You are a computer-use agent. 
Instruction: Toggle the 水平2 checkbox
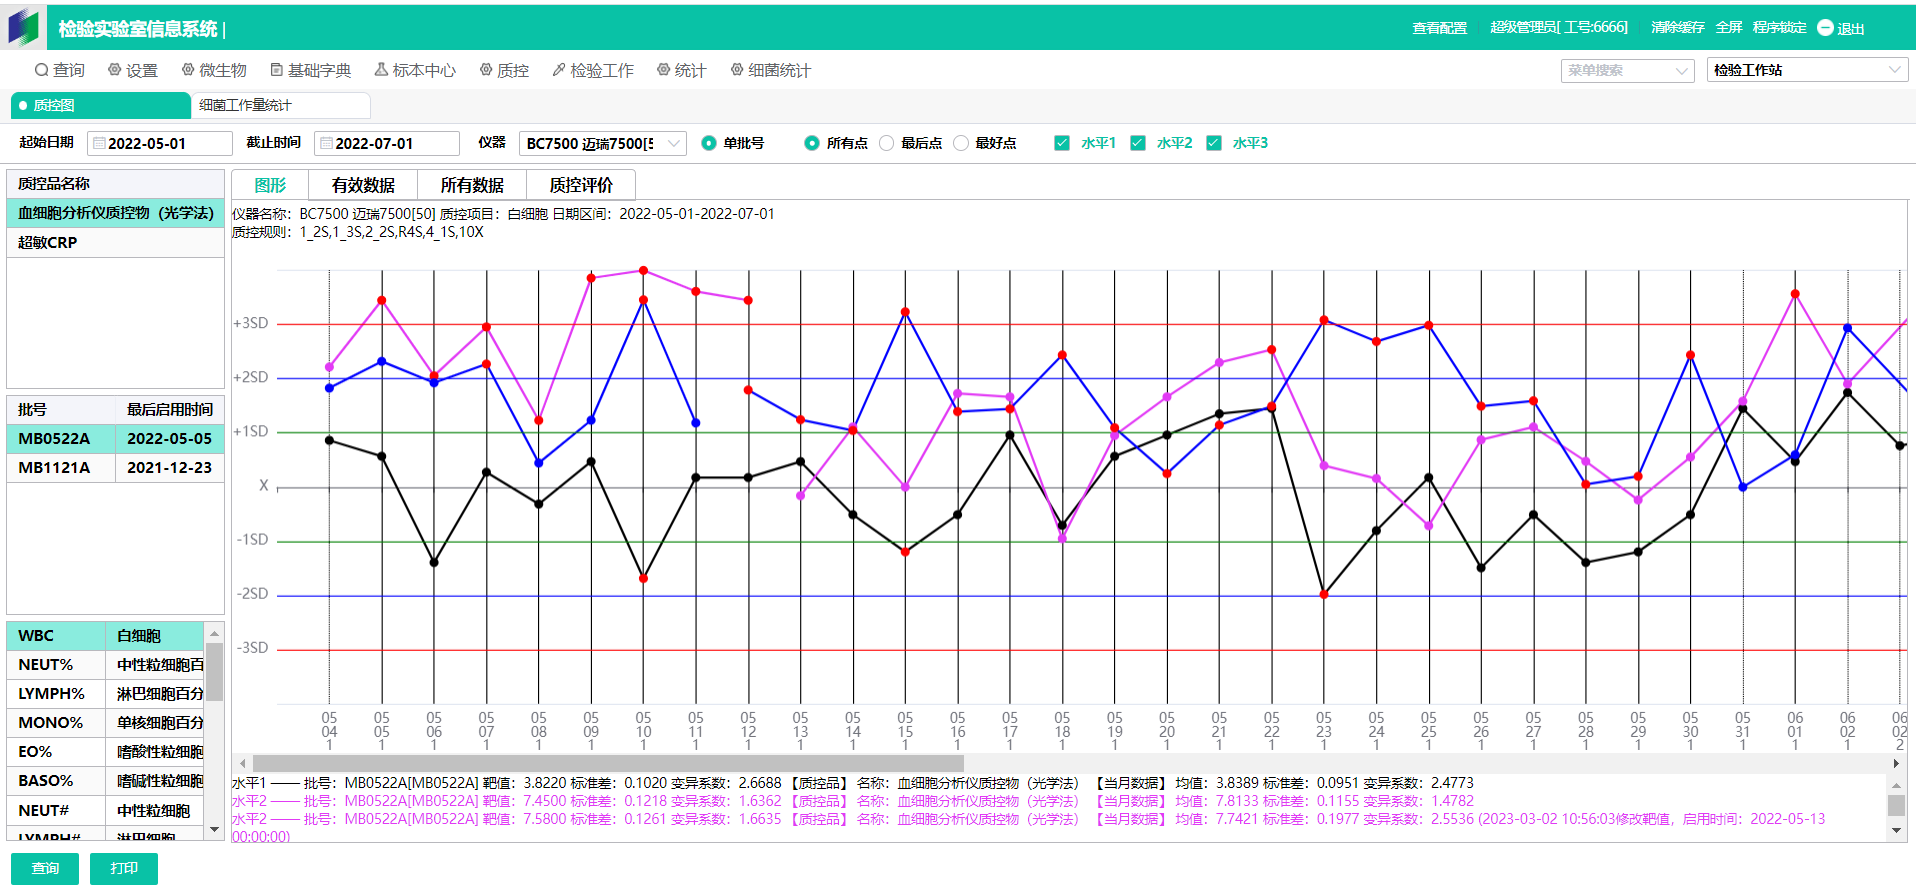(x=1138, y=143)
